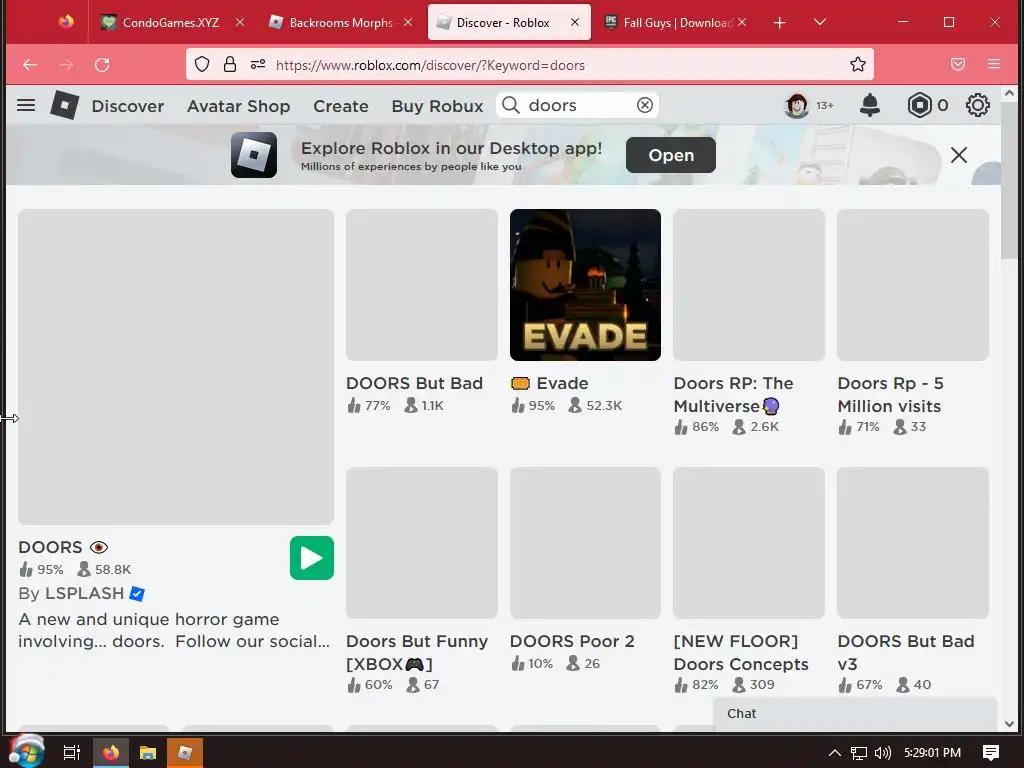Viewport: 1024px width, 768px height.
Task: Open Roblox settings gear
Action: pyautogui.click(x=977, y=105)
